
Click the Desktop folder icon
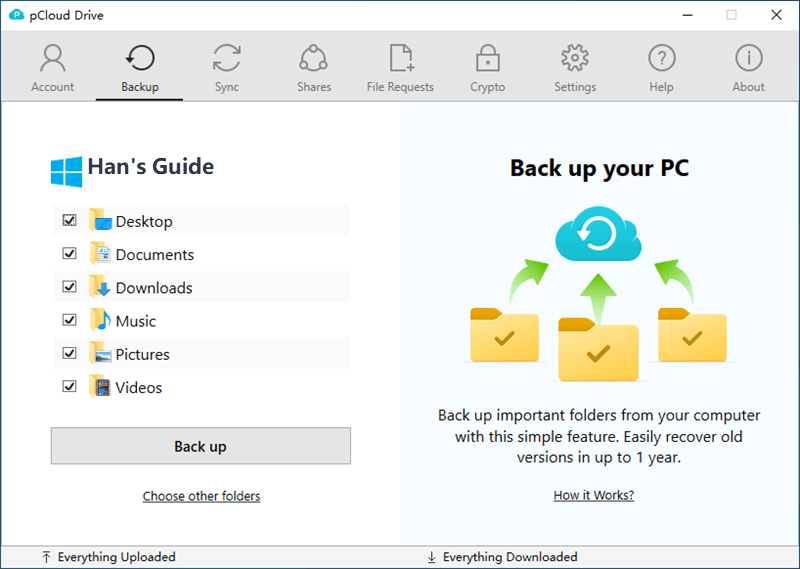(100, 220)
